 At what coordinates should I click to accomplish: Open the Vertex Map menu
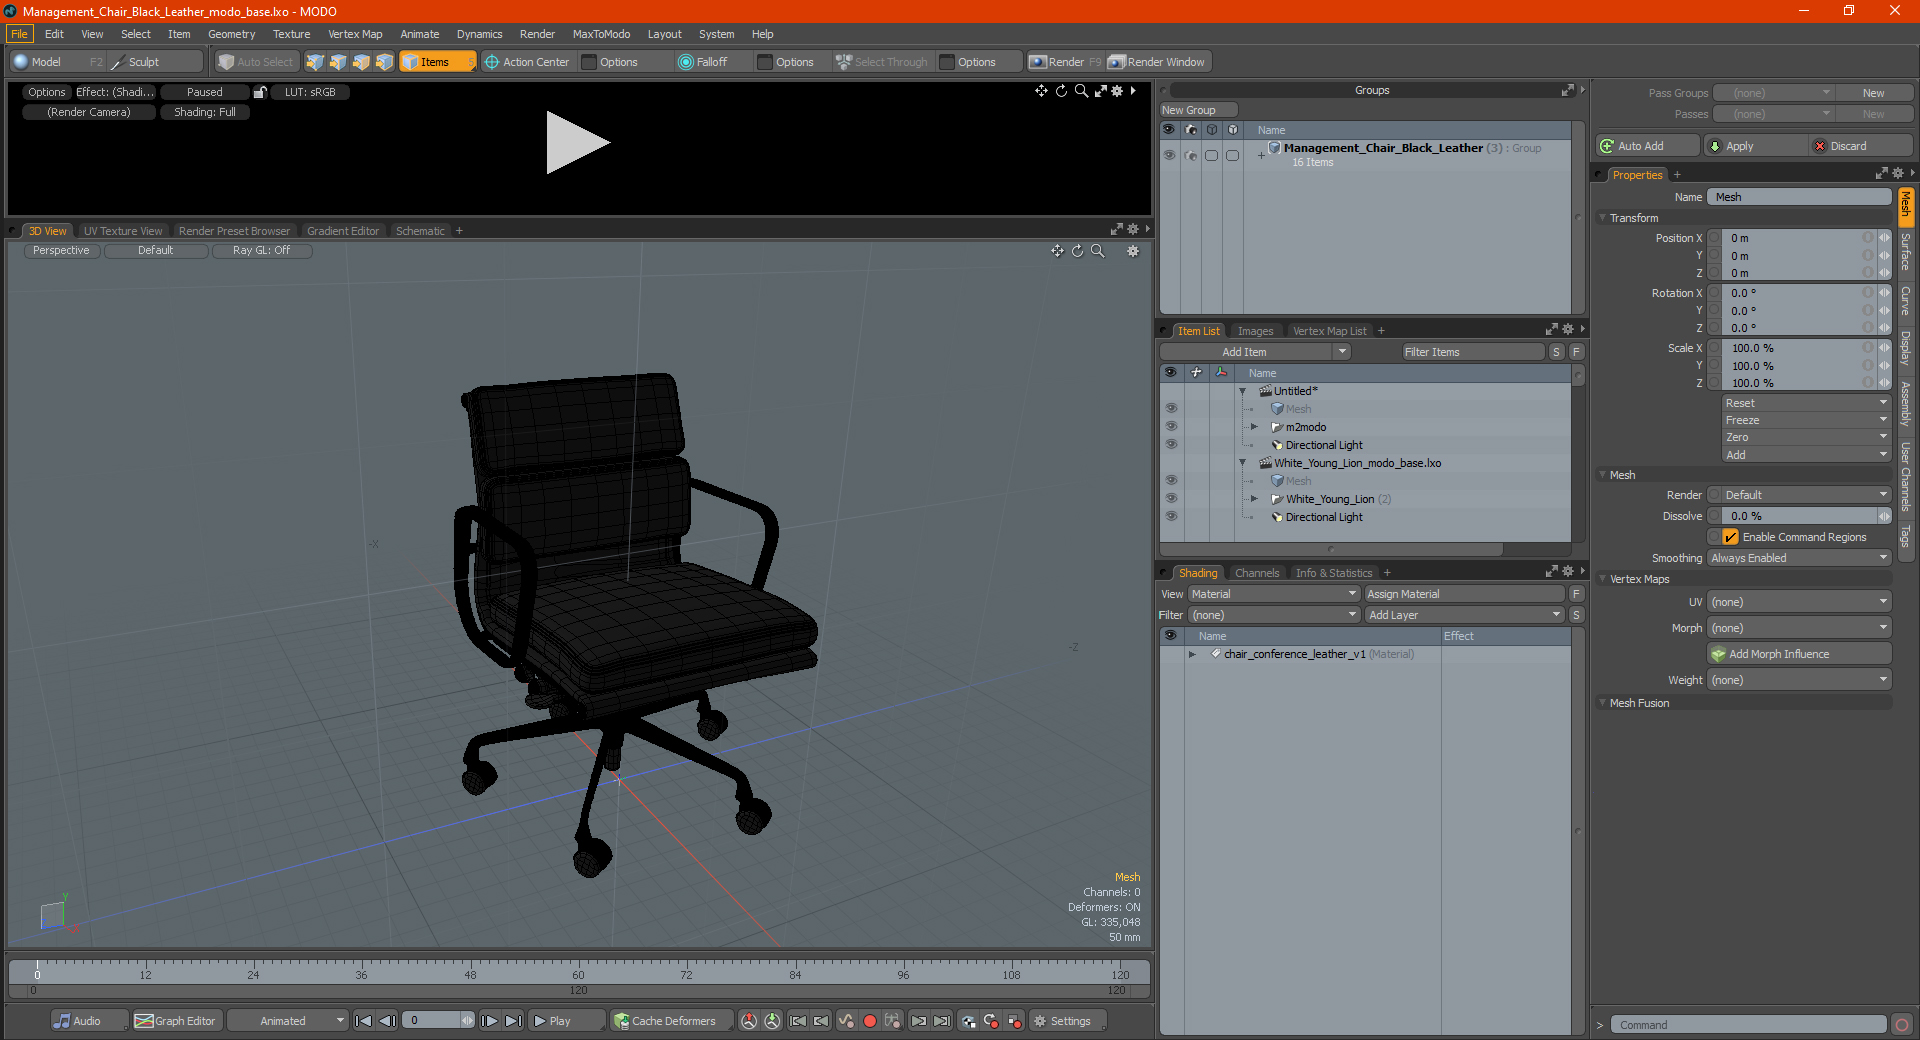pyautogui.click(x=355, y=34)
